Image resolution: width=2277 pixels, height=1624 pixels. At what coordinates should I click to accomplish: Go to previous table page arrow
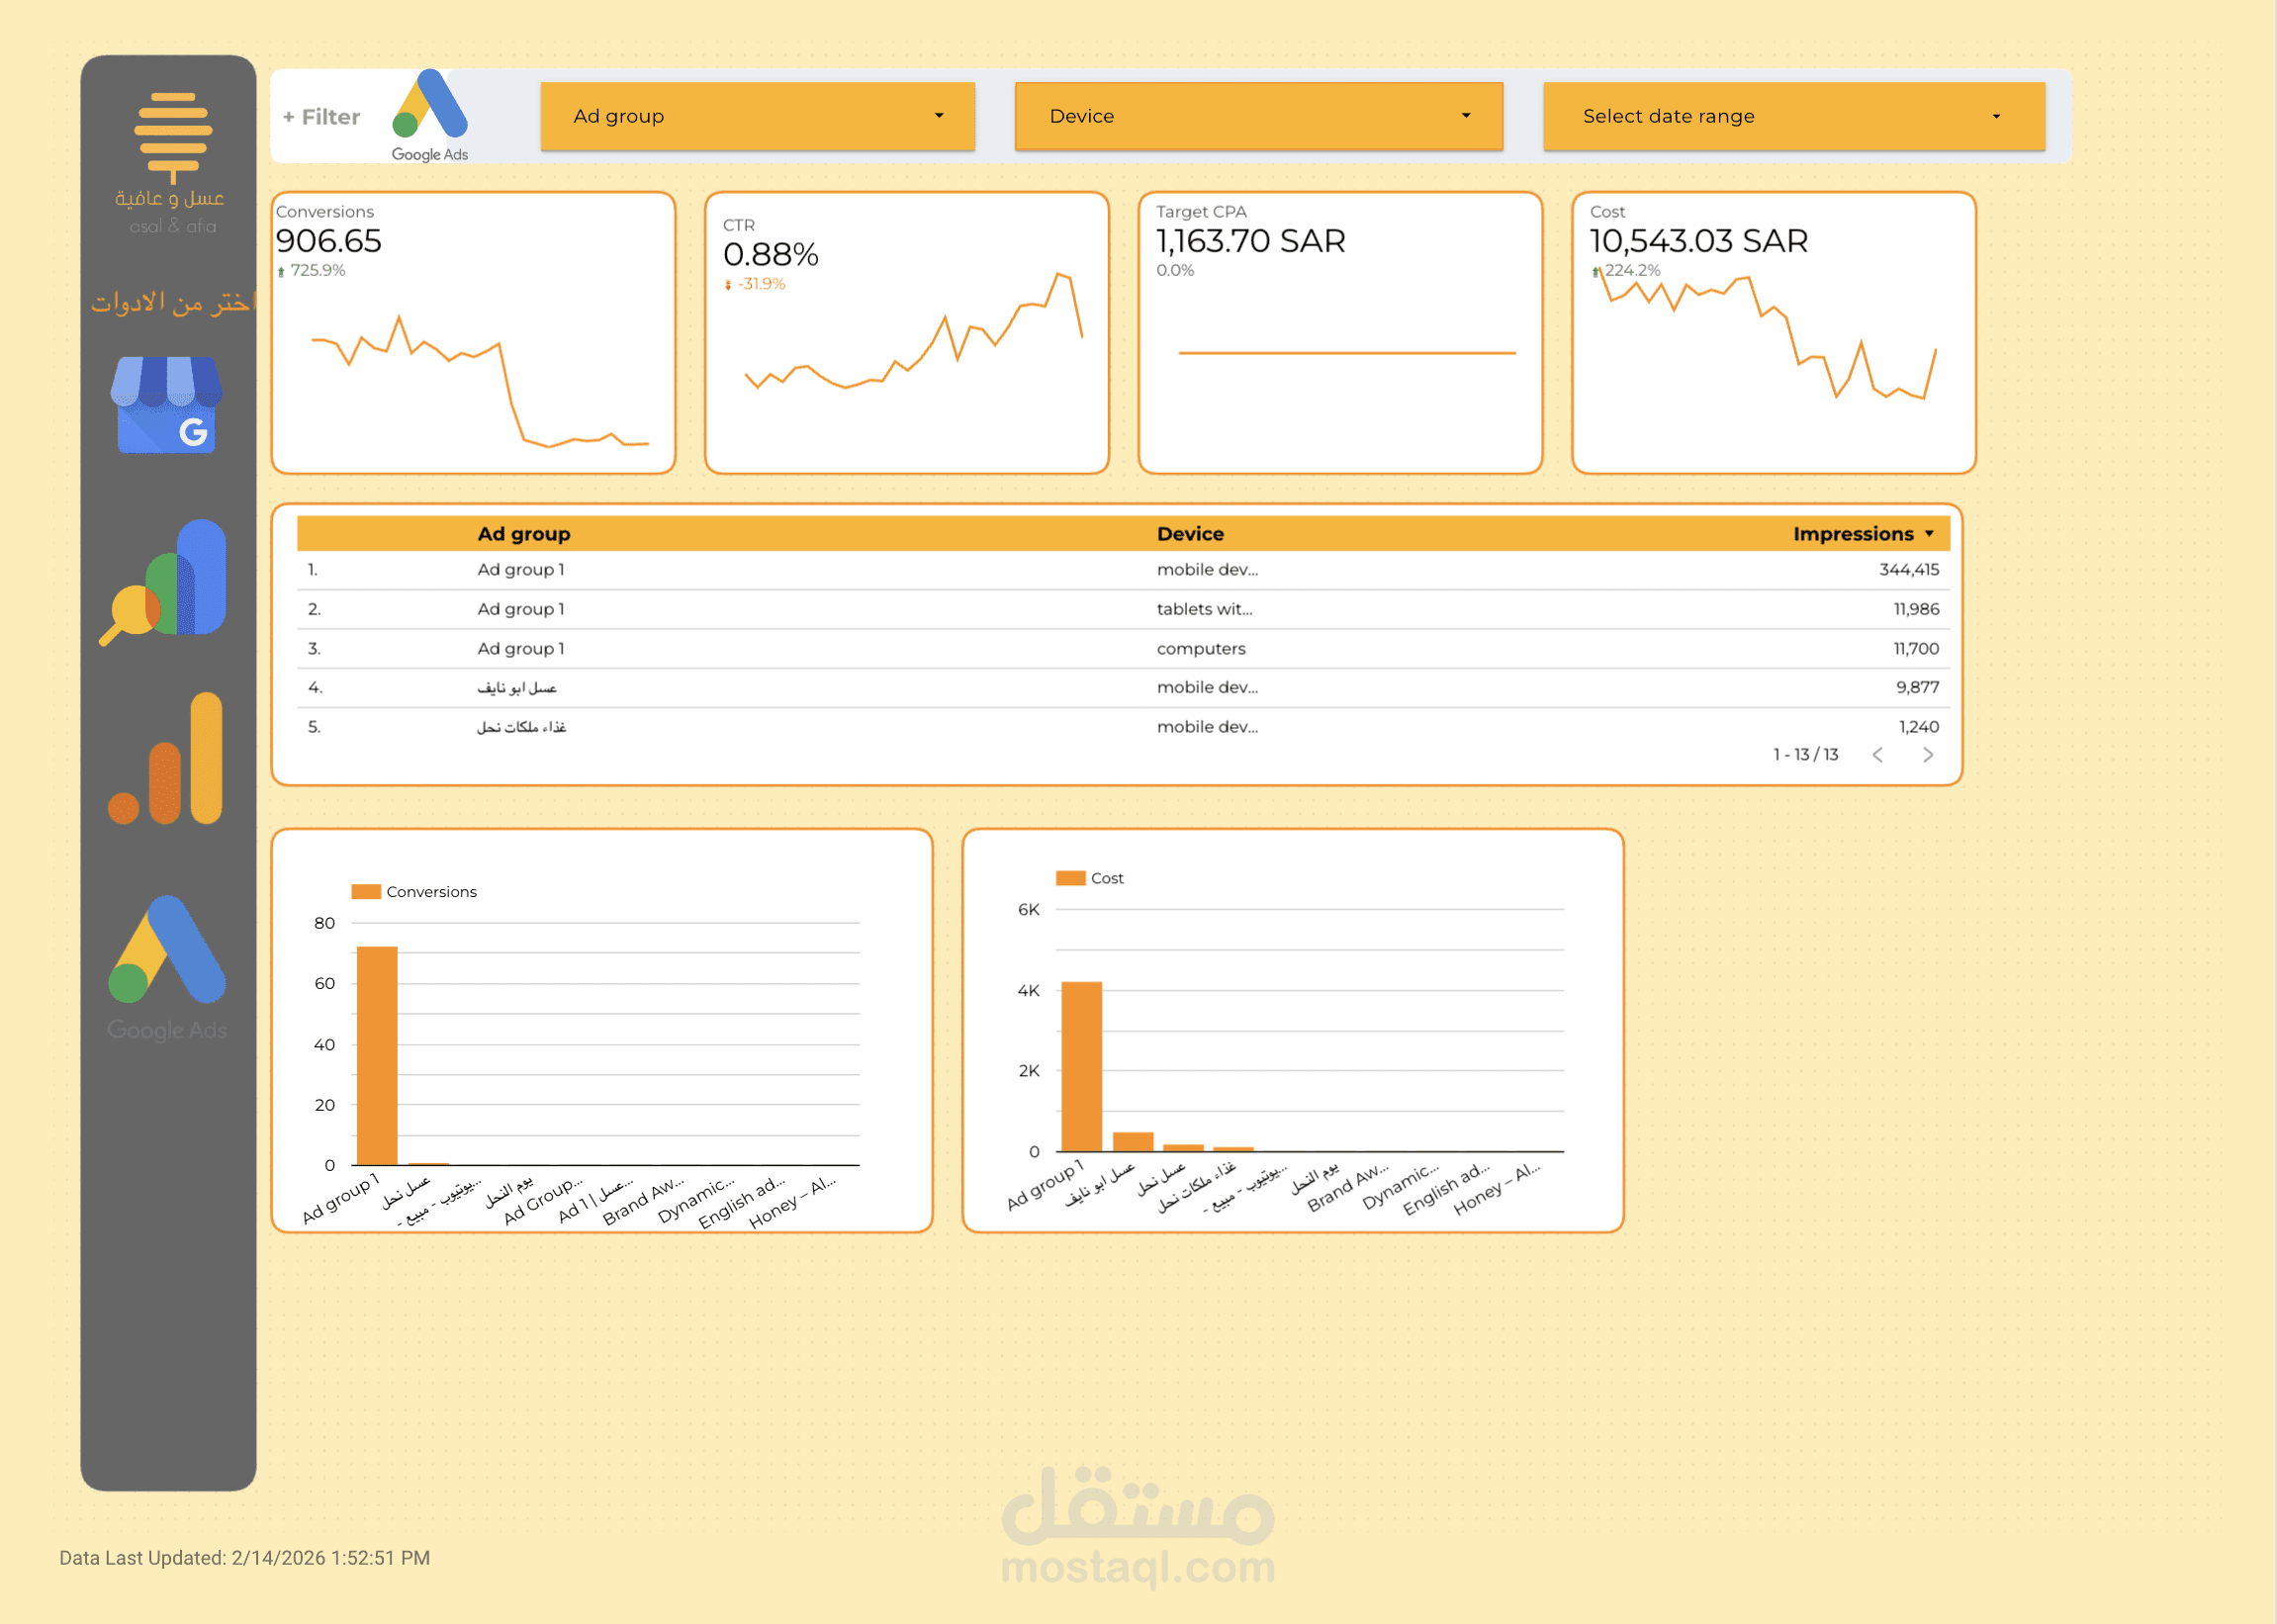(x=1877, y=755)
